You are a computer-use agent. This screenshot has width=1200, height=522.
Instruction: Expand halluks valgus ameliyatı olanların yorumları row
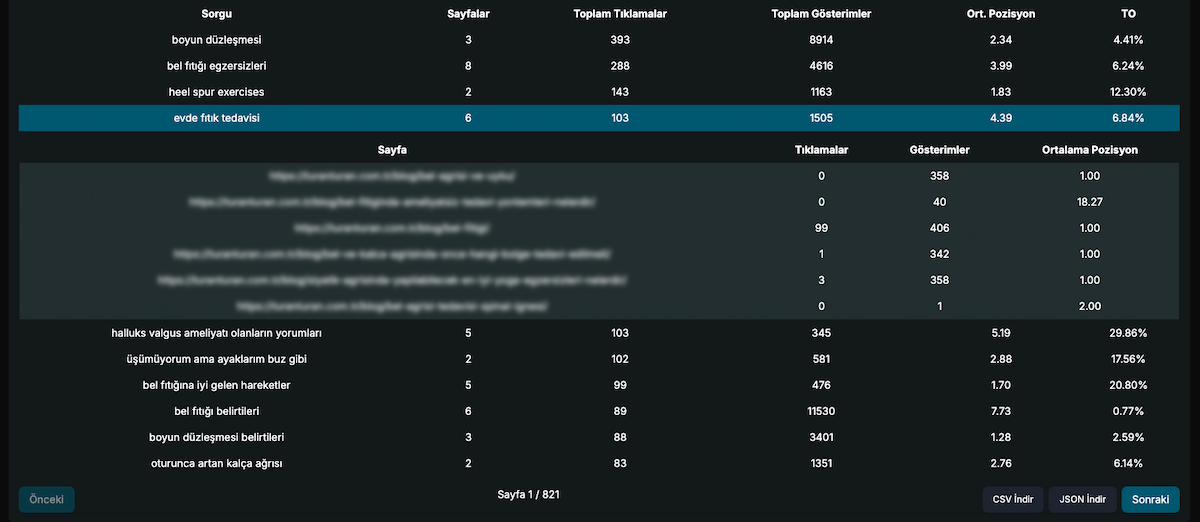[599, 332]
